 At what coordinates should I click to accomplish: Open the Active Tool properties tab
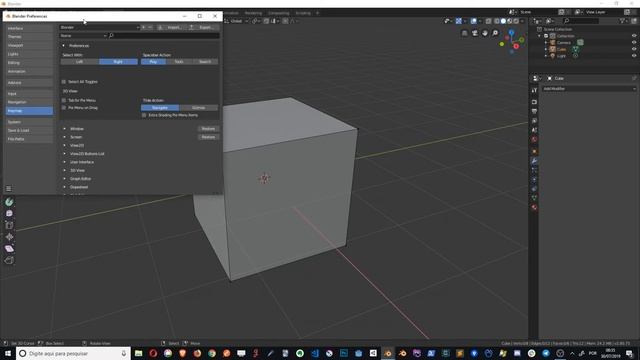(x=534, y=90)
